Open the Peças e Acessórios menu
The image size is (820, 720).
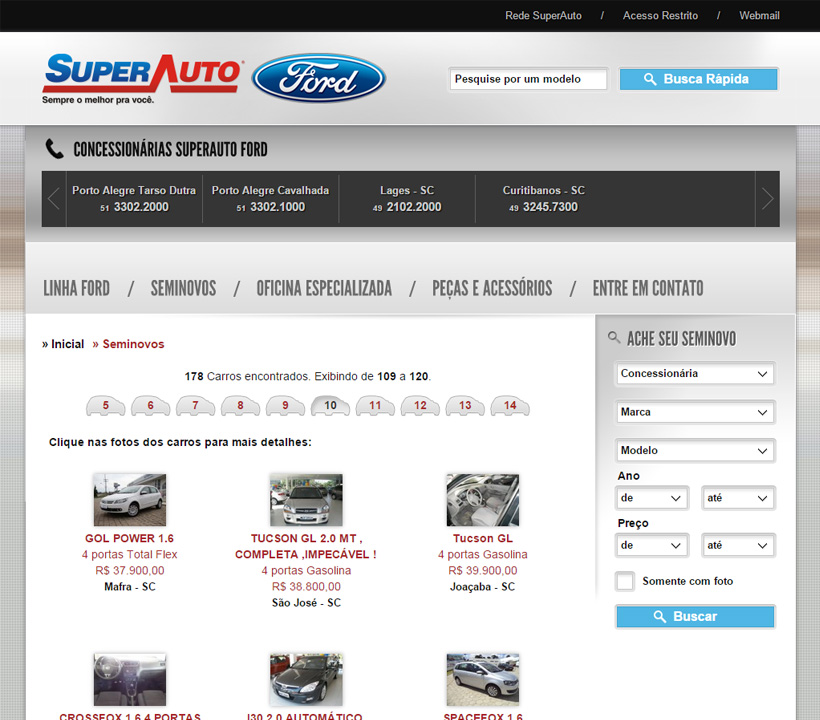coord(492,288)
